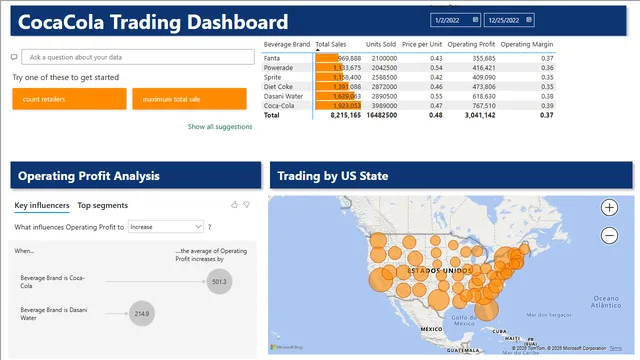Screen dimensions: 640x360
Task: Click 'Beverage Brand is Dasani Water' influencer label
Action: pos(53,313)
